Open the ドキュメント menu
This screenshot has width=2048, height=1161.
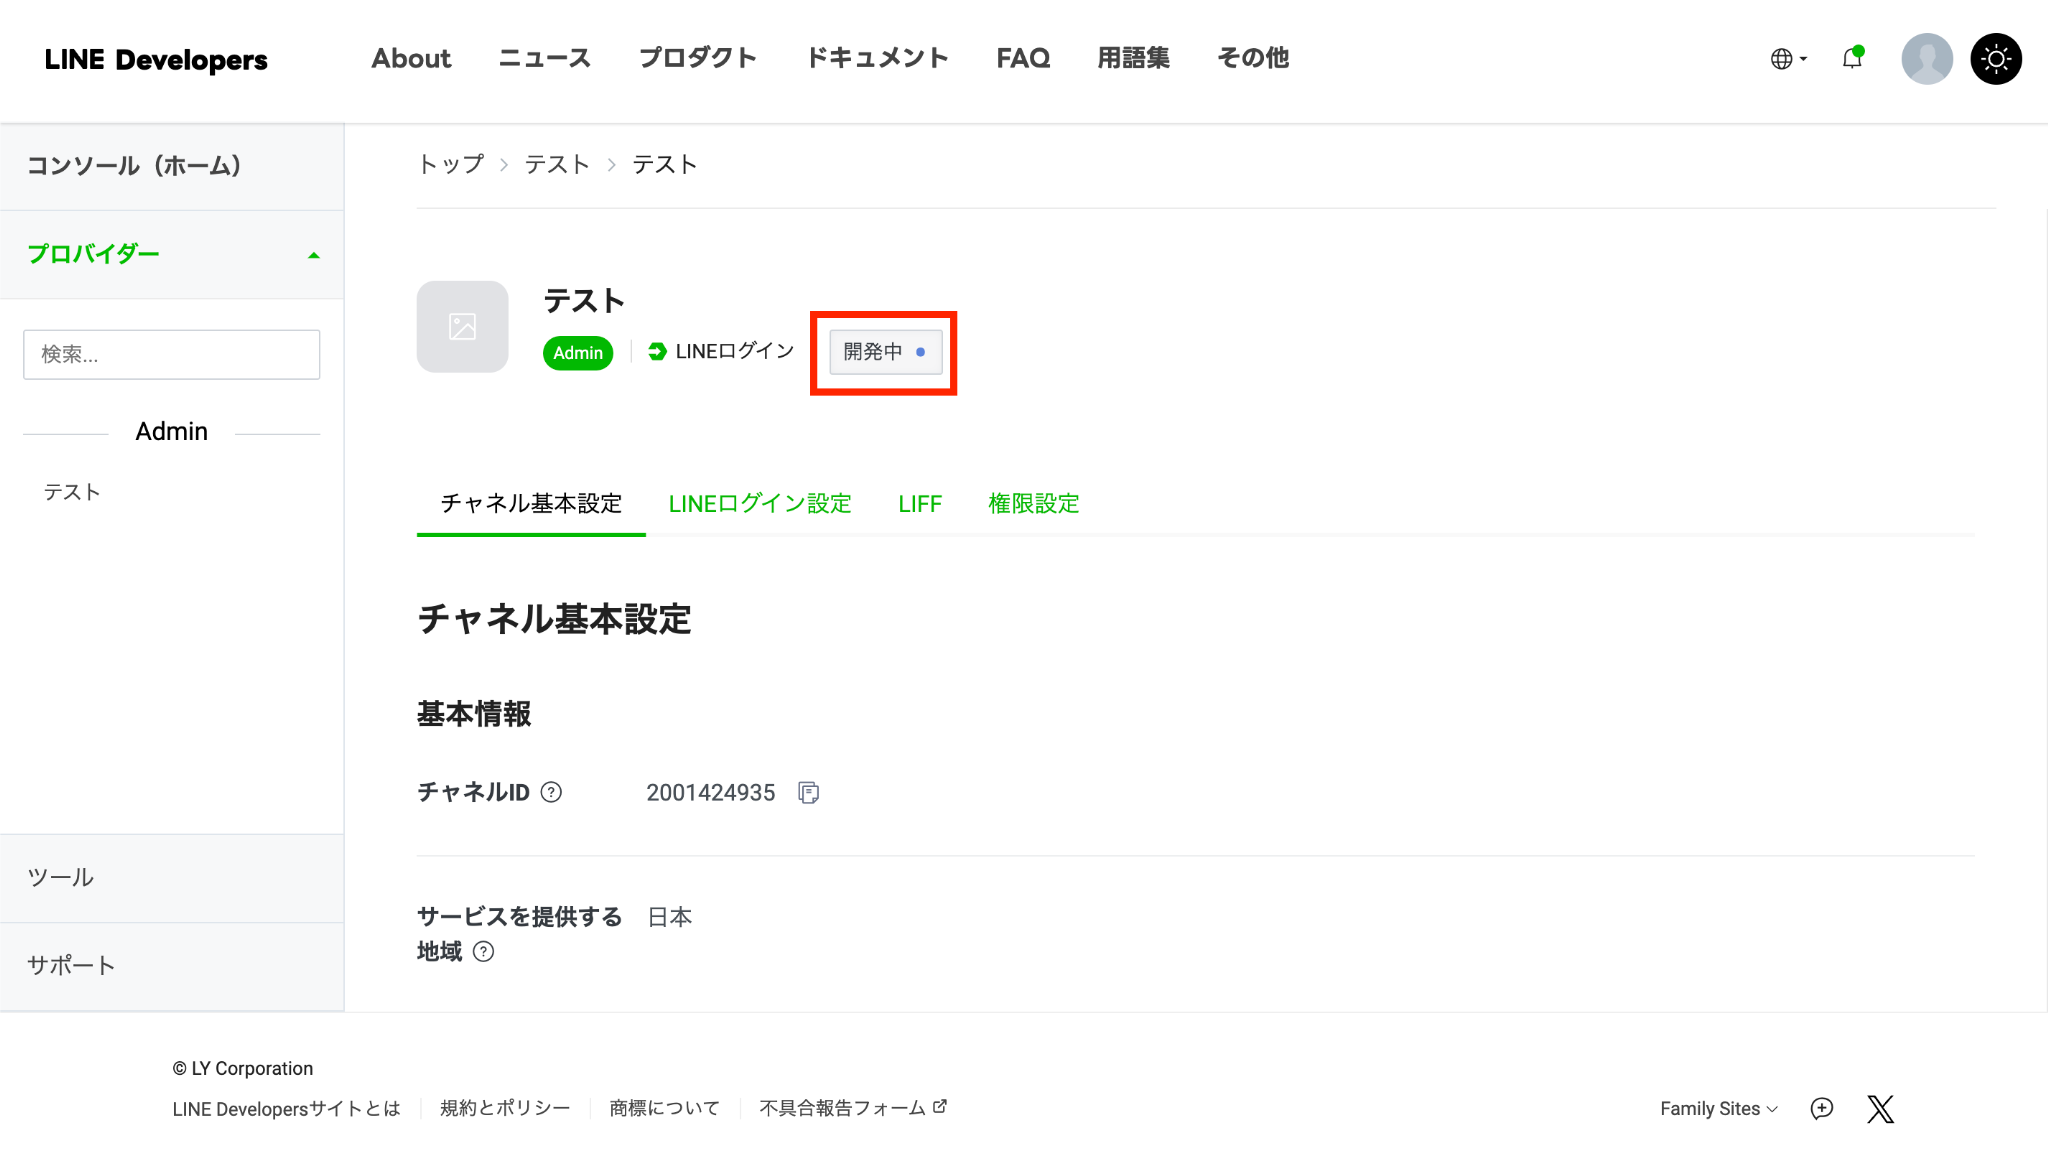(x=877, y=58)
